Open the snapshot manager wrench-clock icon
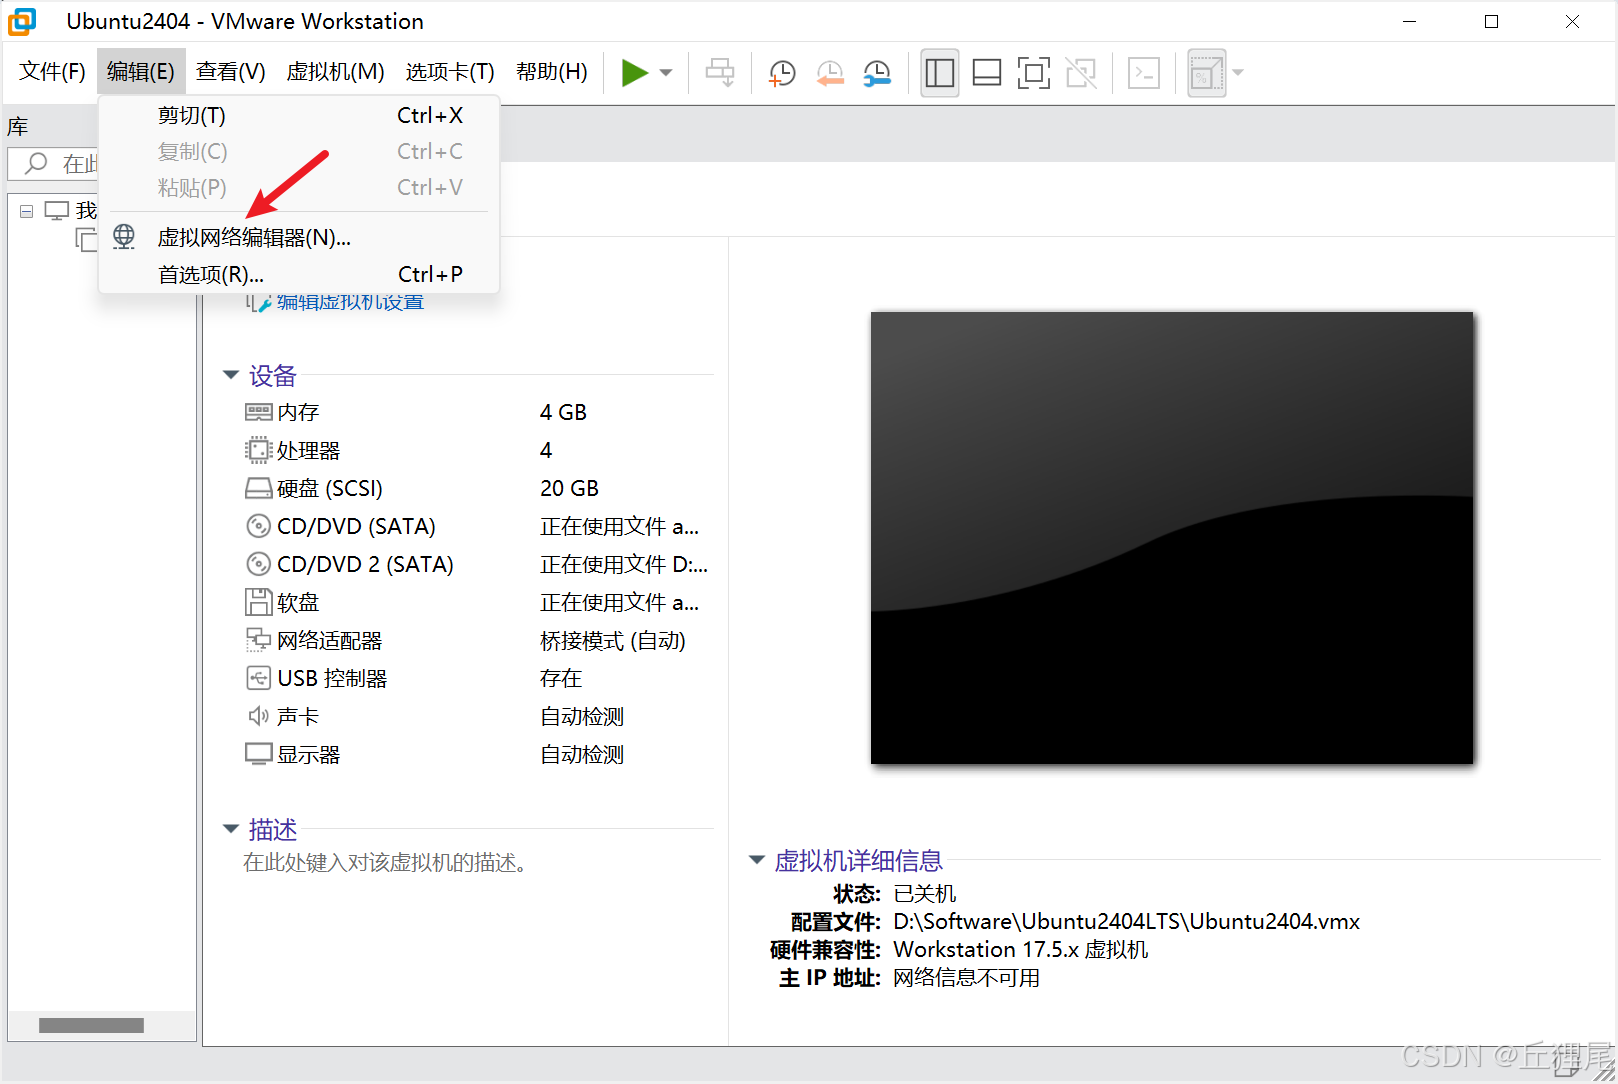The image size is (1618, 1084). point(877,73)
